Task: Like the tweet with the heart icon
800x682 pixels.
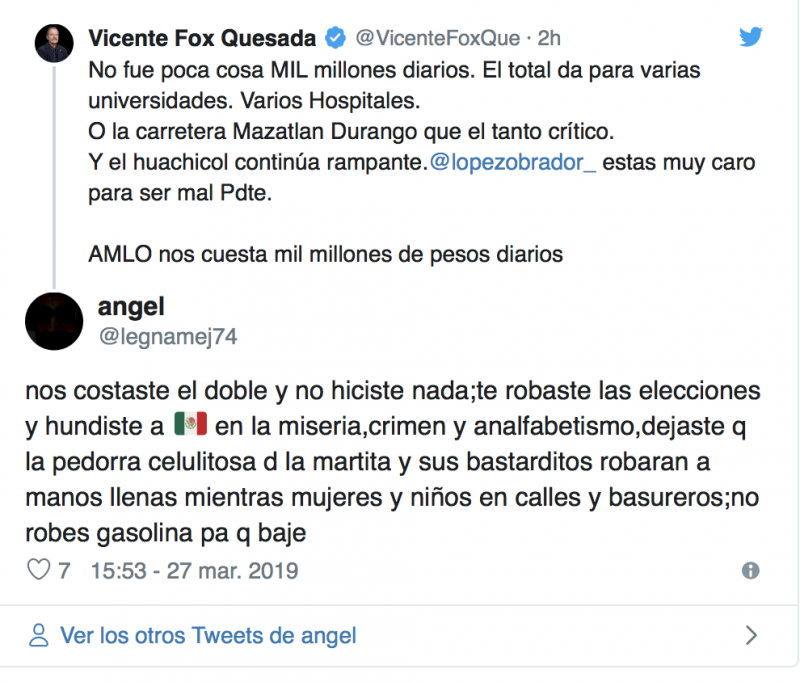Action: pos(38,571)
